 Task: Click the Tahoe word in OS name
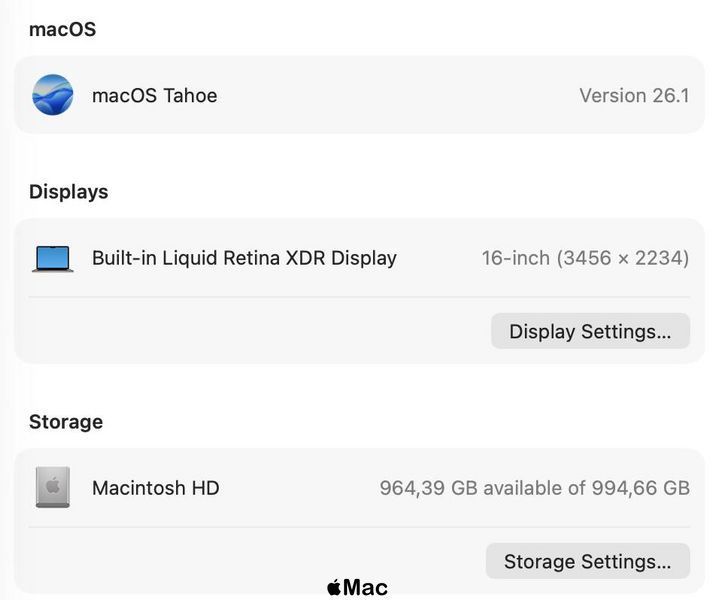tap(190, 96)
